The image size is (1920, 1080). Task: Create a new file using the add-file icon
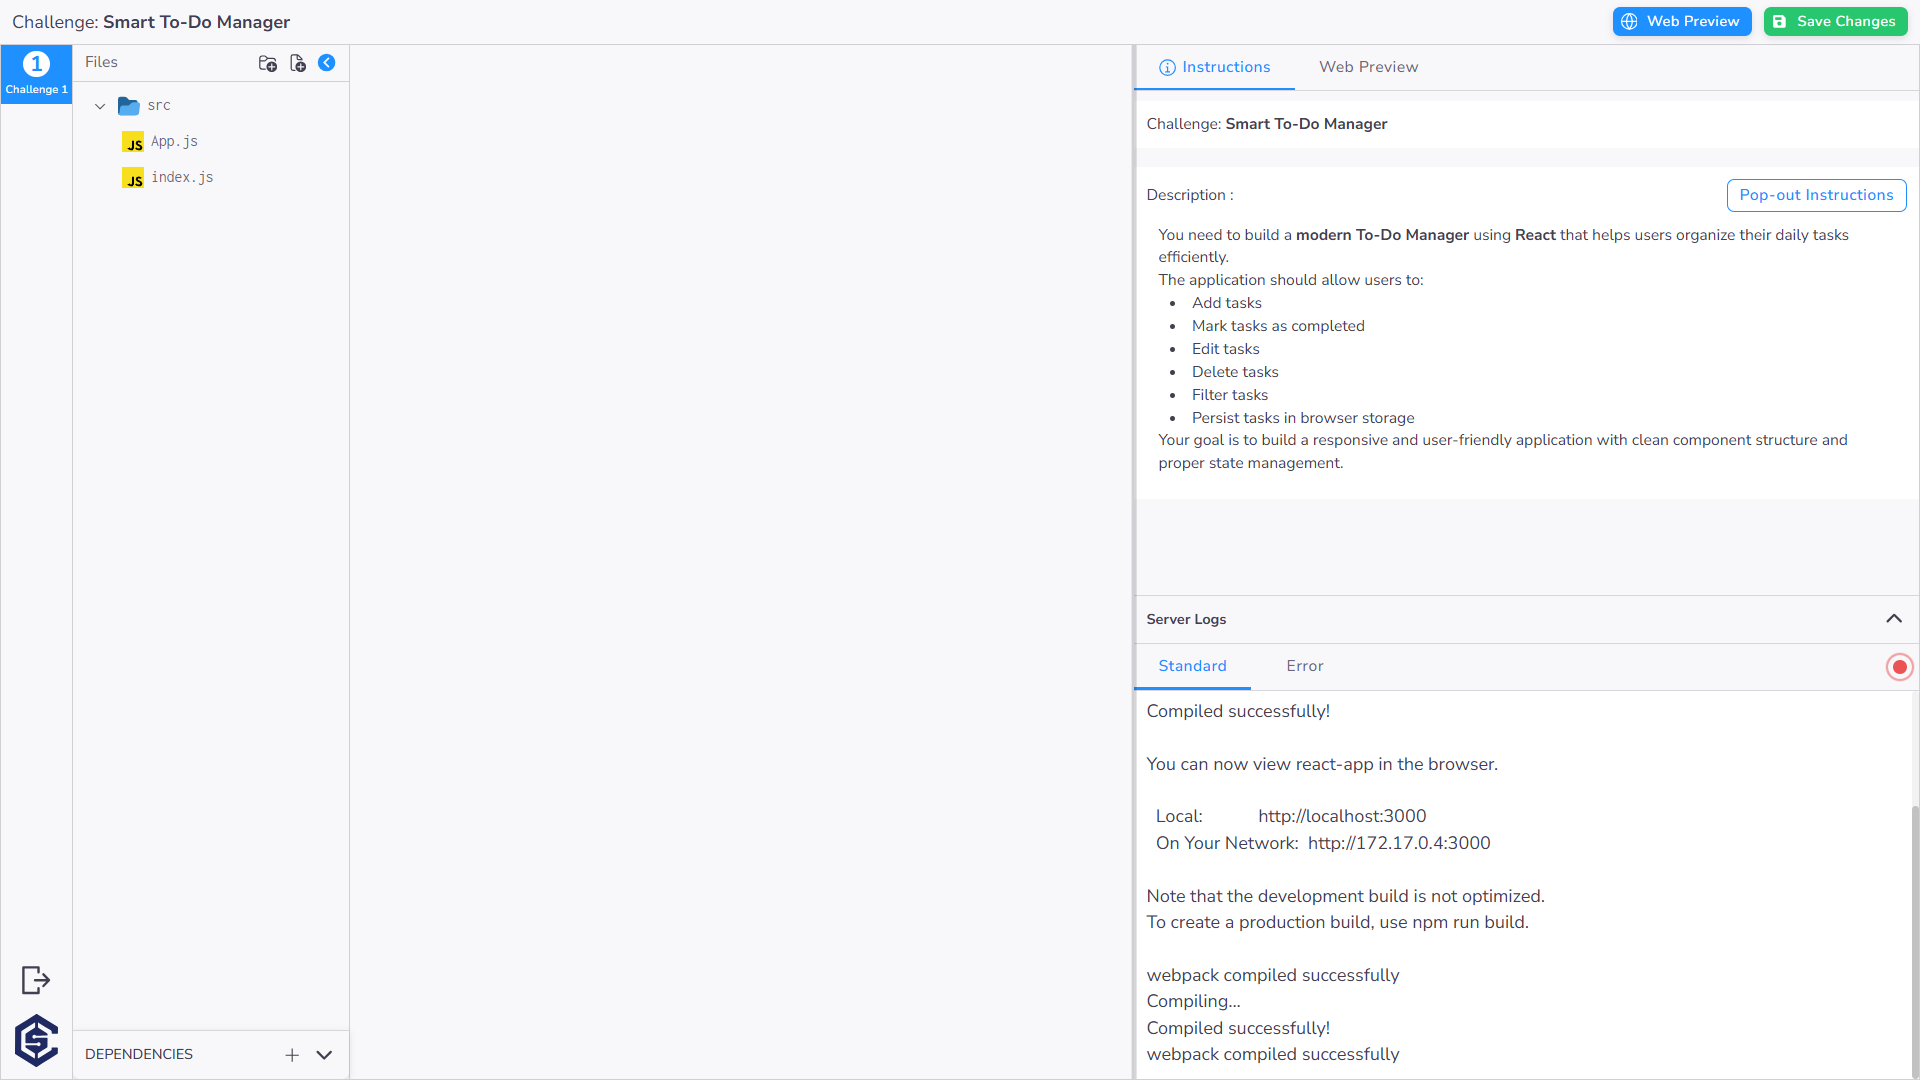tap(297, 62)
